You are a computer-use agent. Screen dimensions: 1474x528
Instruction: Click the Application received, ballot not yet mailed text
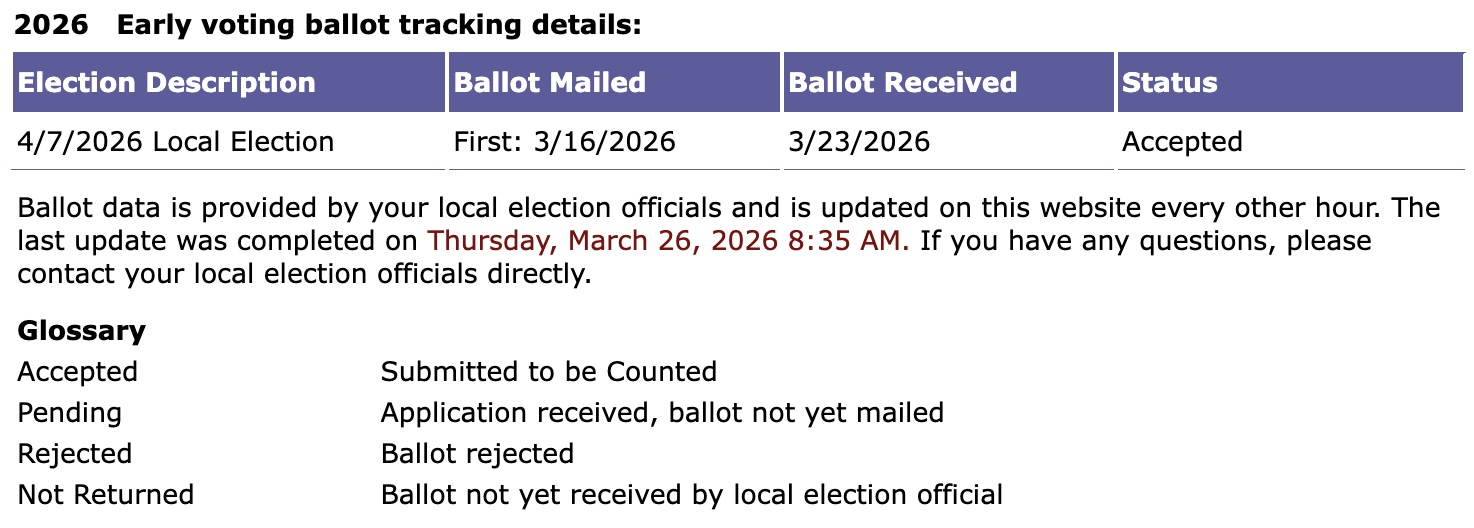click(x=662, y=413)
